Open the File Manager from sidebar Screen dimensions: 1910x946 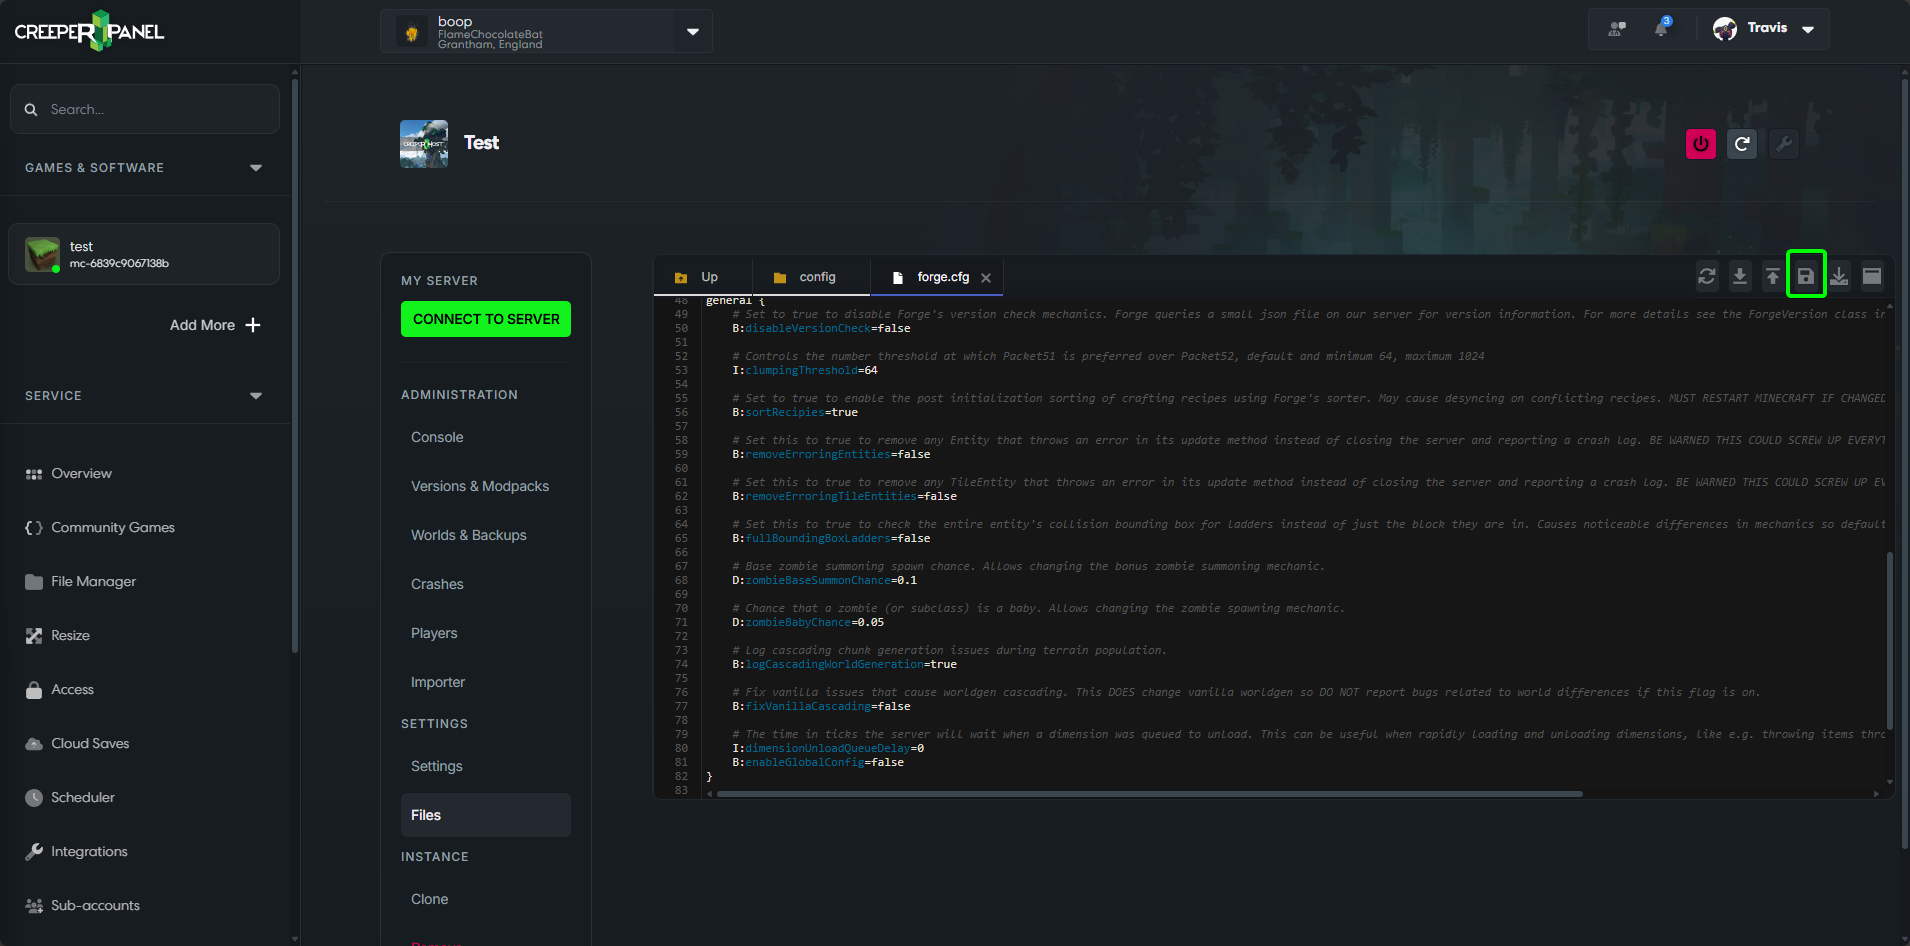click(93, 581)
